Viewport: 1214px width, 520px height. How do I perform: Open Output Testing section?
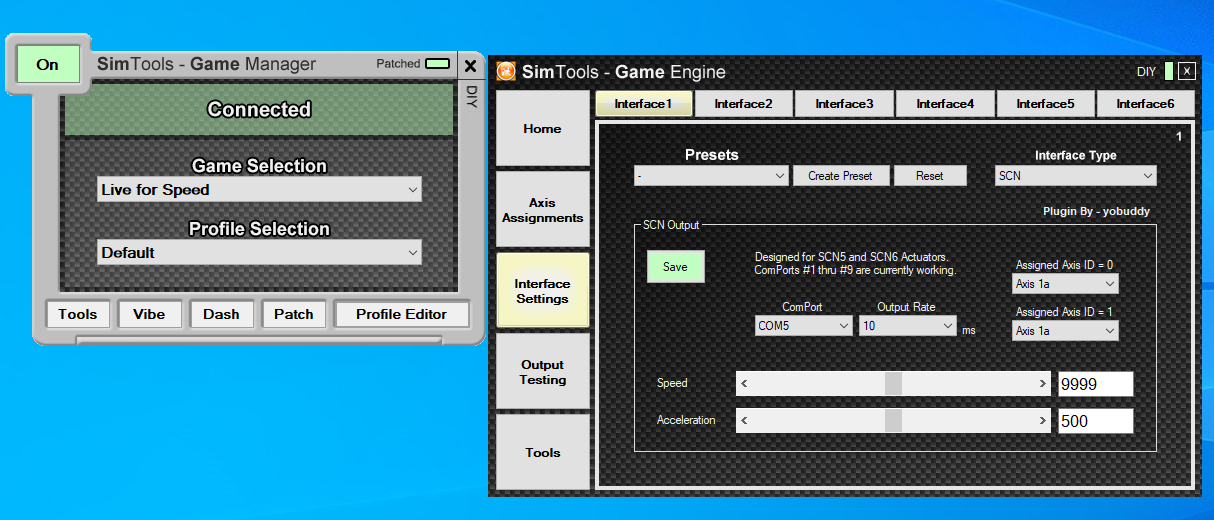coord(543,372)
